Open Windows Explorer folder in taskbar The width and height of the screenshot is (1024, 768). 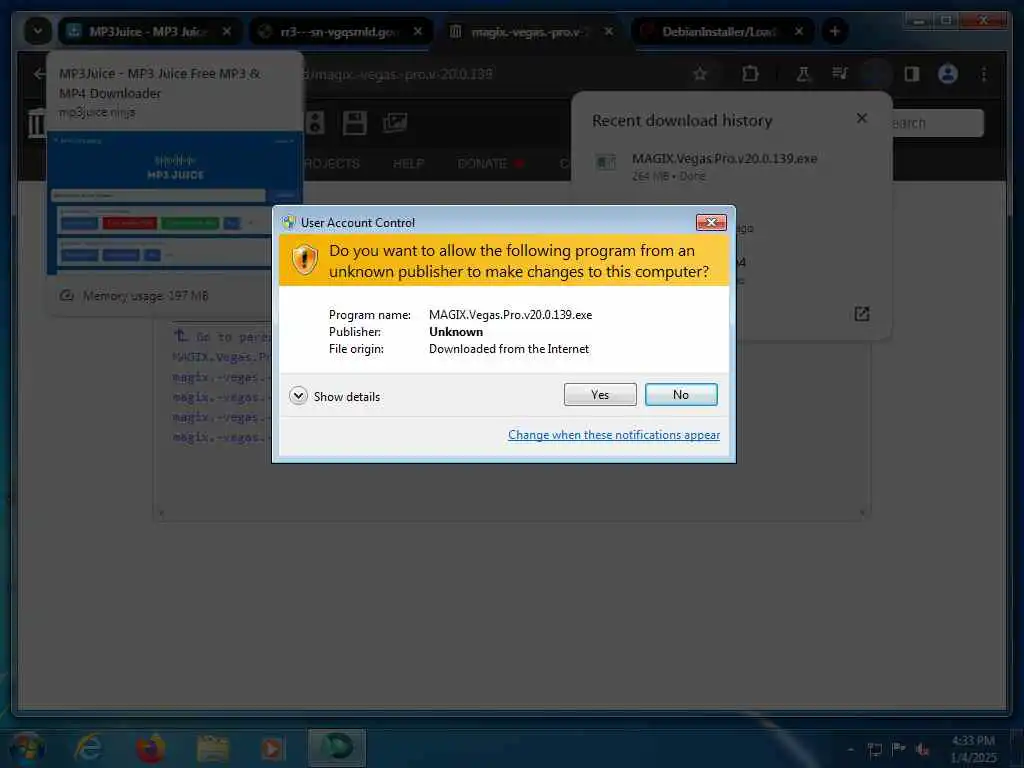[213, 748]
